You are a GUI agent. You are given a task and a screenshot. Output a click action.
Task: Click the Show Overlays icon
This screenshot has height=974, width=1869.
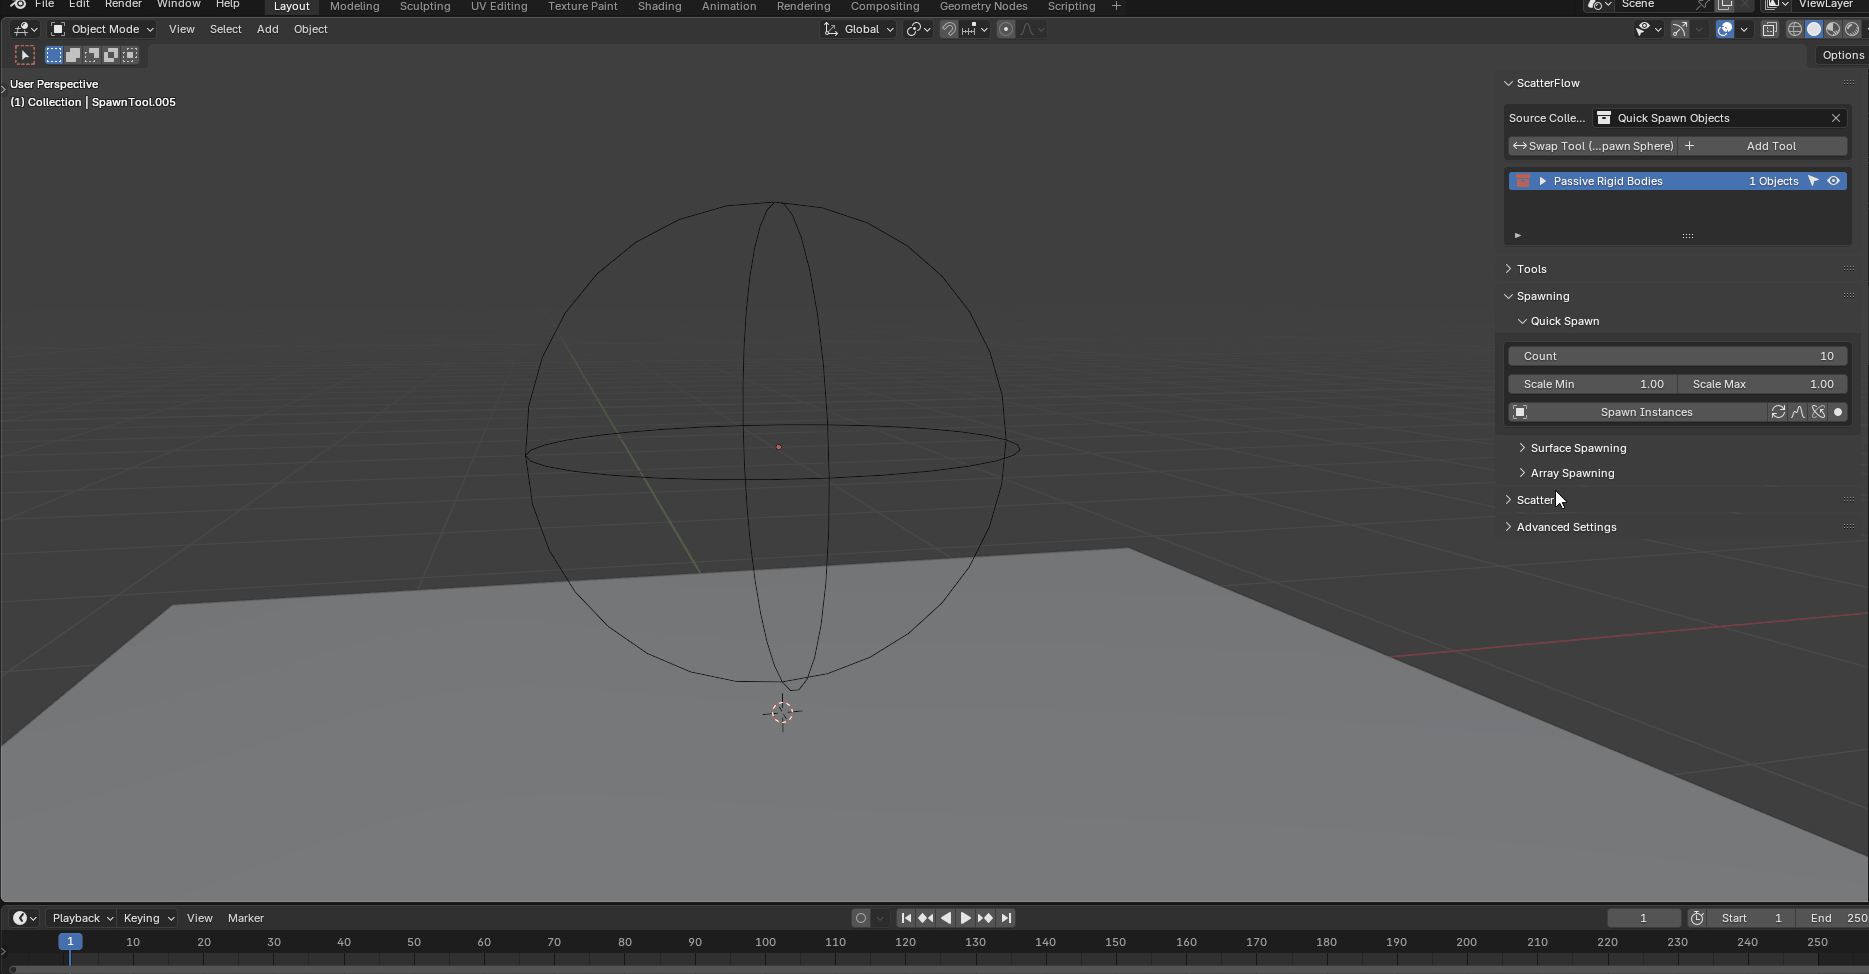point(1724,29)
